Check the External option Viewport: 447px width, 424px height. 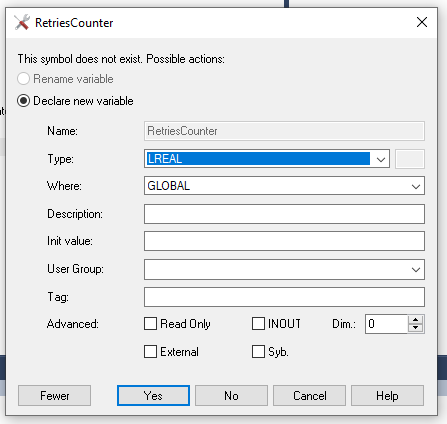point(150,352)
